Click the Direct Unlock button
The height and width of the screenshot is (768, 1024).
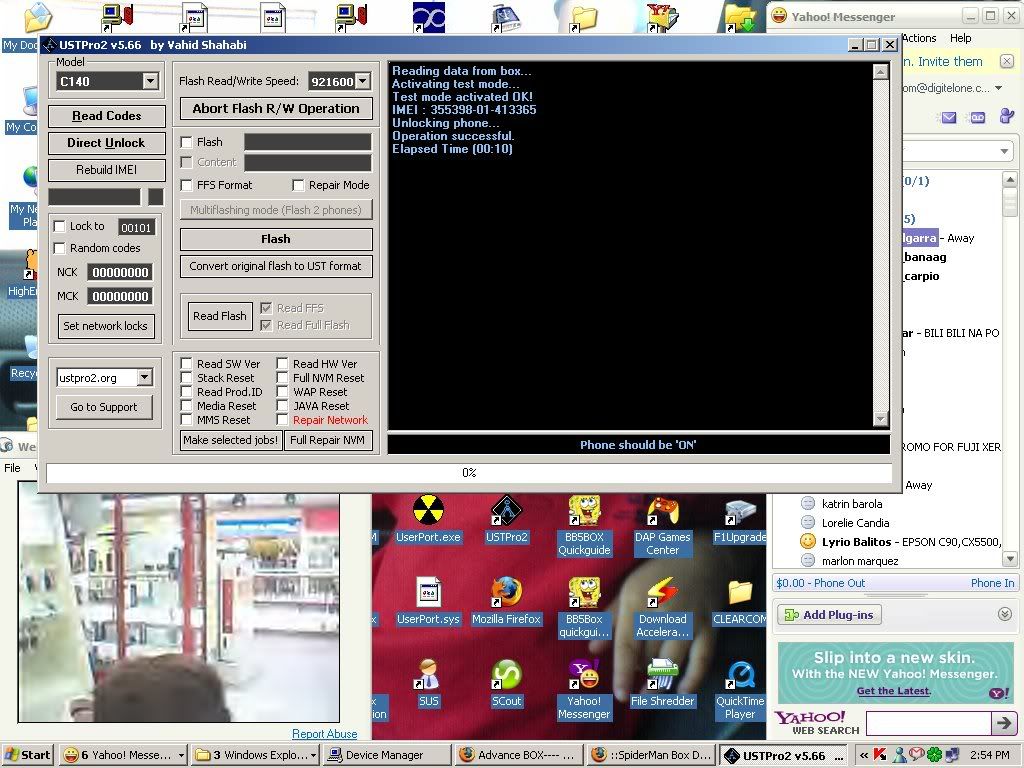pyautogui.click(x=106, y=143)
